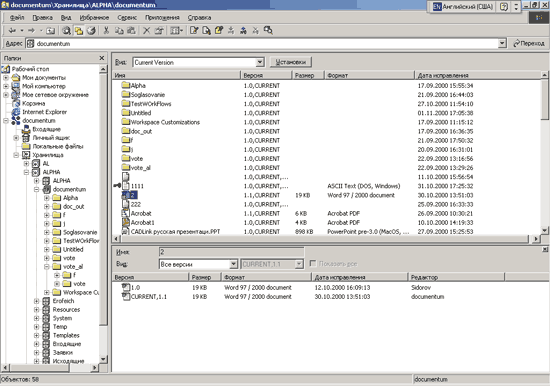The image size is (550, 386).
Task: Open the Back button history dropdown arrow
Action: click(x=22, y=31)
